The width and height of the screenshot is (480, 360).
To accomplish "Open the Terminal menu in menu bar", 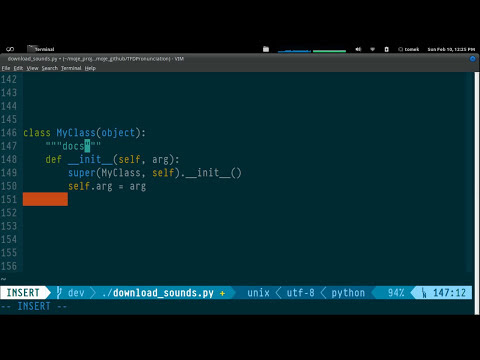I will click(71, 68).
